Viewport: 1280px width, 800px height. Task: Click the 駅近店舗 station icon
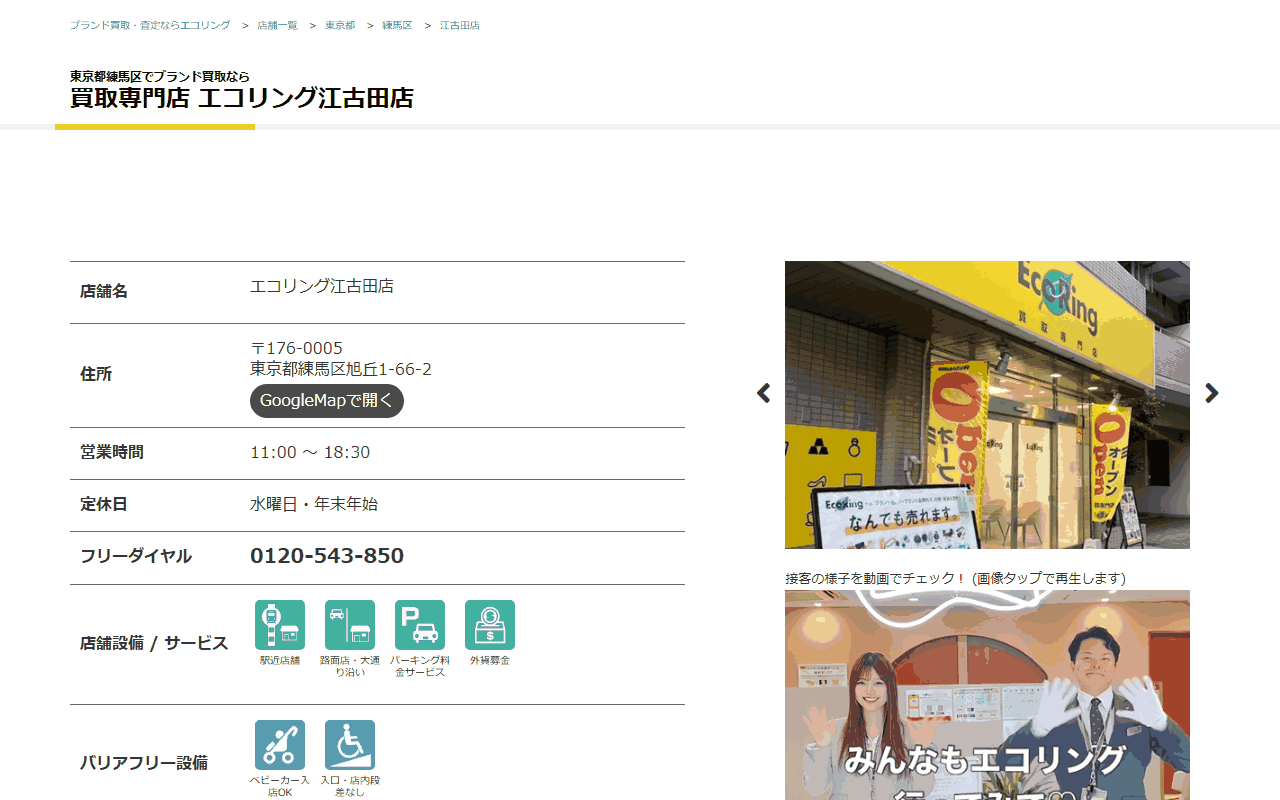[280, 625]
